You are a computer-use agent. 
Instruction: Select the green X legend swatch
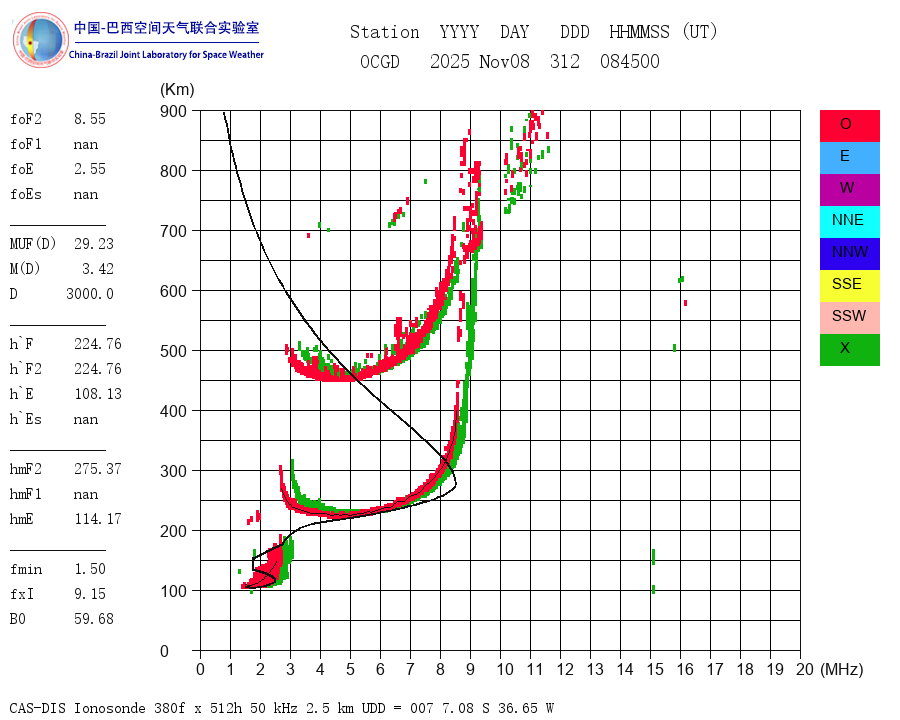(849, 350)
